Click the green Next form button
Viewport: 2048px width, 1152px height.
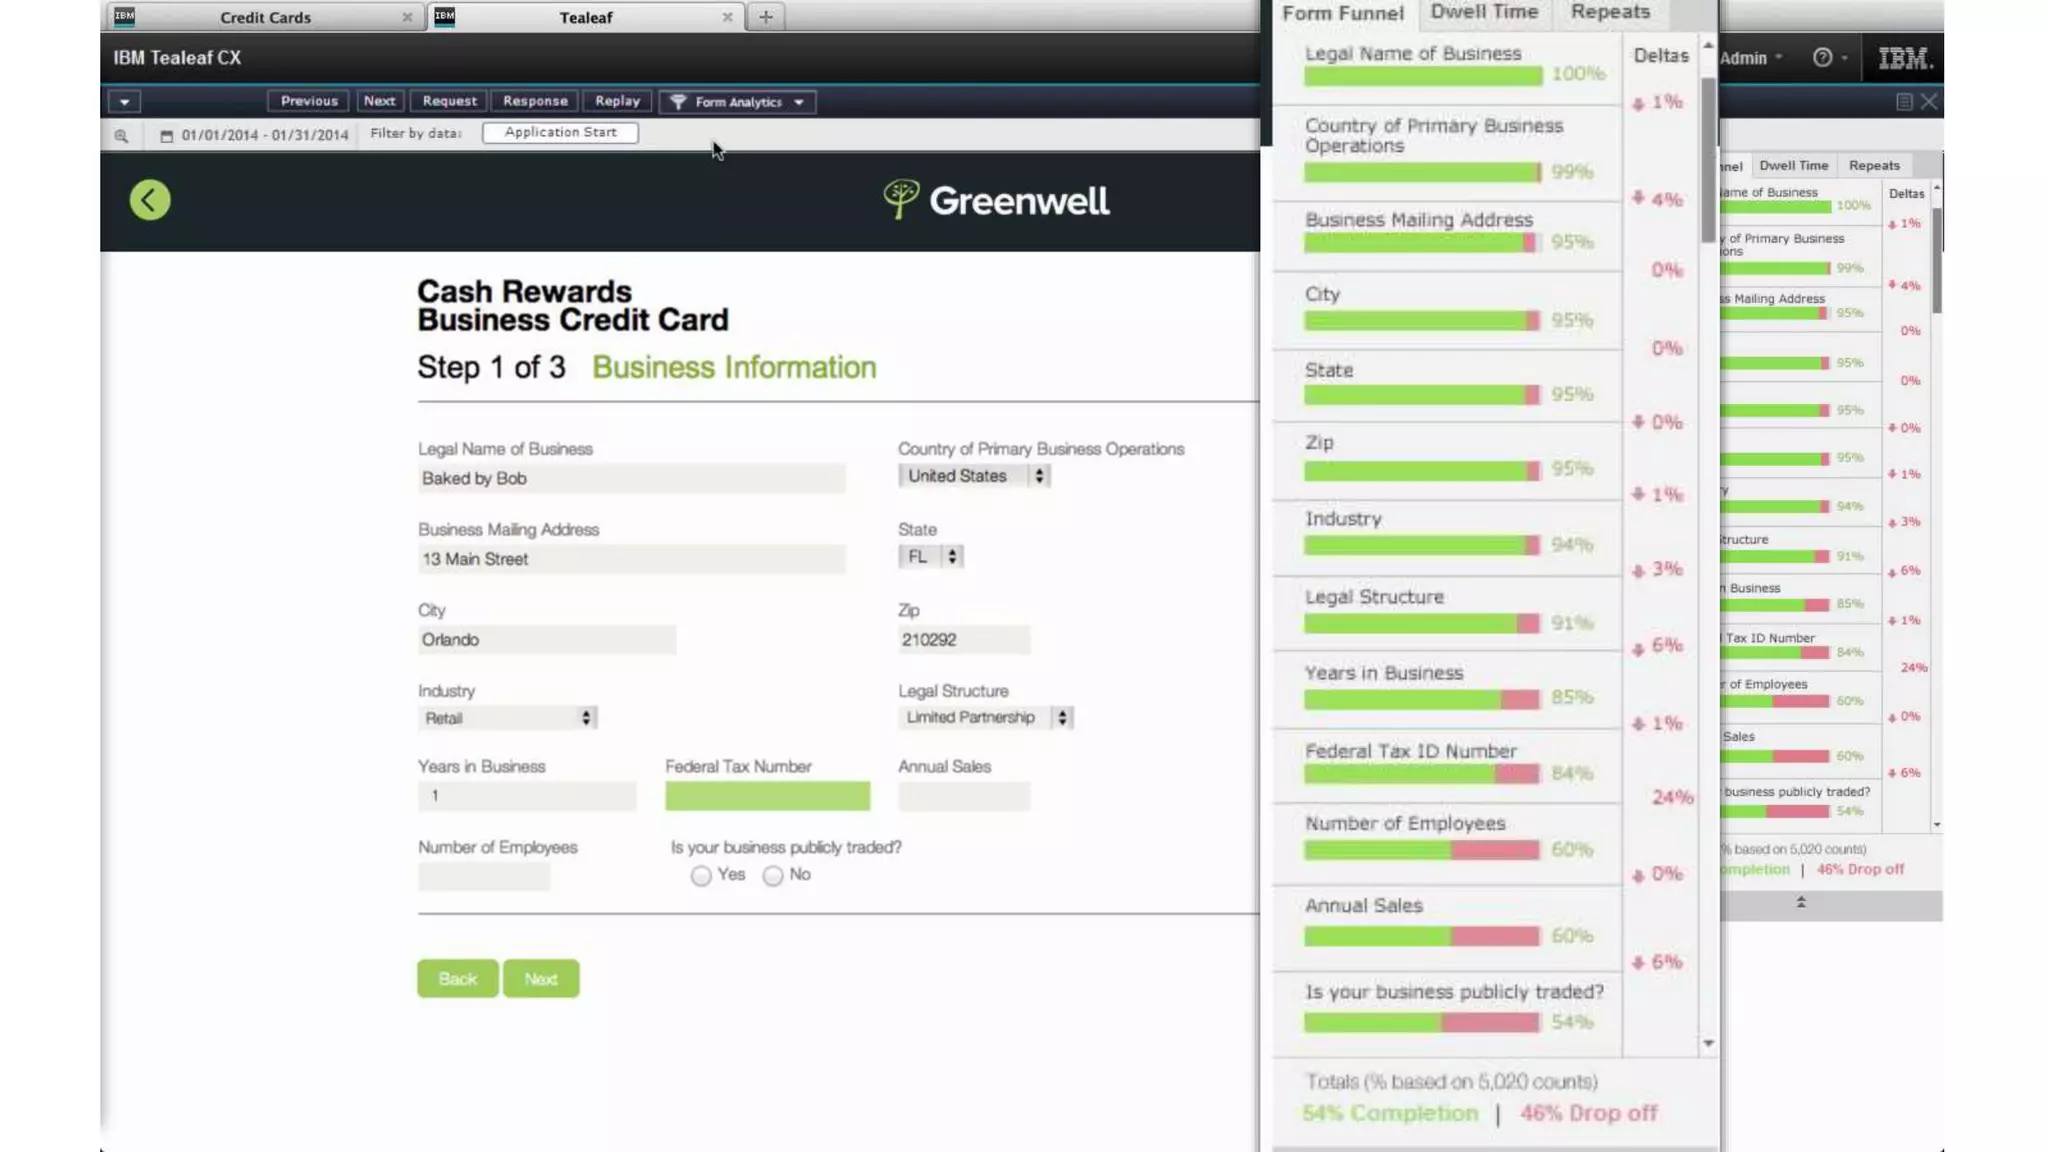tap(540, 978)
